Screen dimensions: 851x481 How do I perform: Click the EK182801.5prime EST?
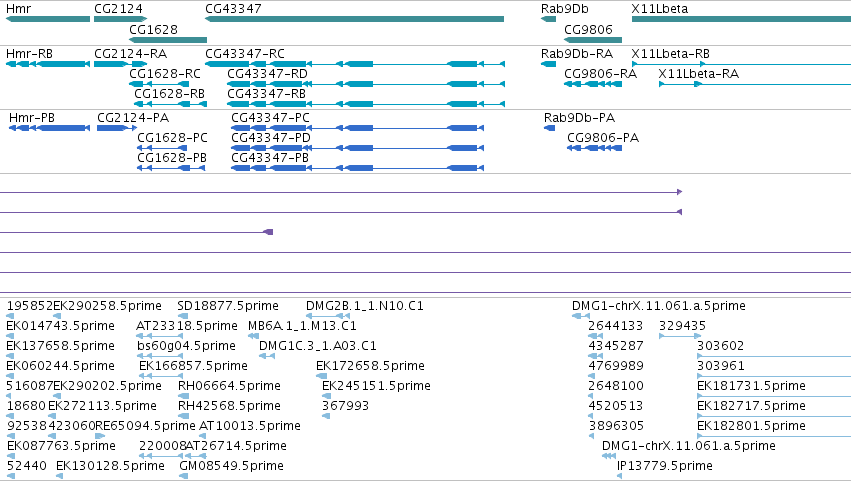coord(774,436)
